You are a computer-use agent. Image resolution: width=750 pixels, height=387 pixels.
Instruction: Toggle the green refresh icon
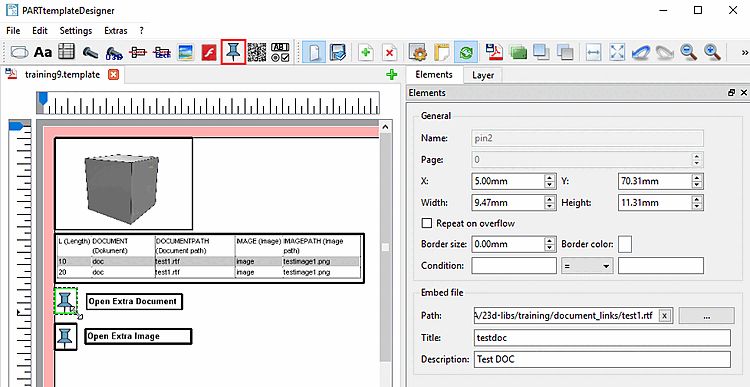point(465,52)
